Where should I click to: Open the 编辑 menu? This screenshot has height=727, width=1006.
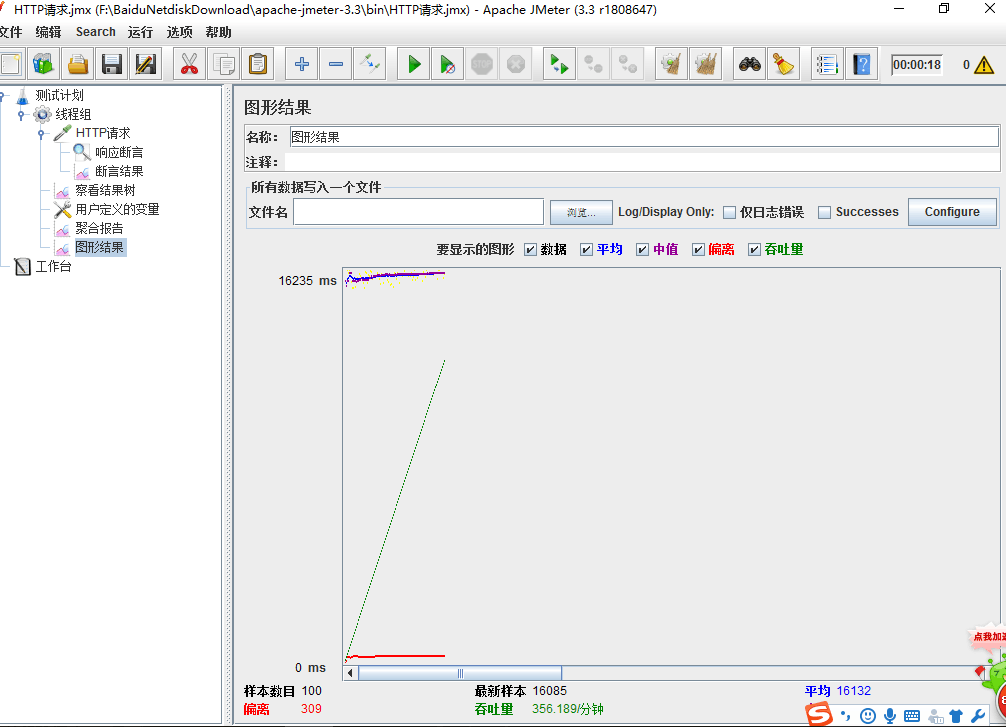point(48,32)
